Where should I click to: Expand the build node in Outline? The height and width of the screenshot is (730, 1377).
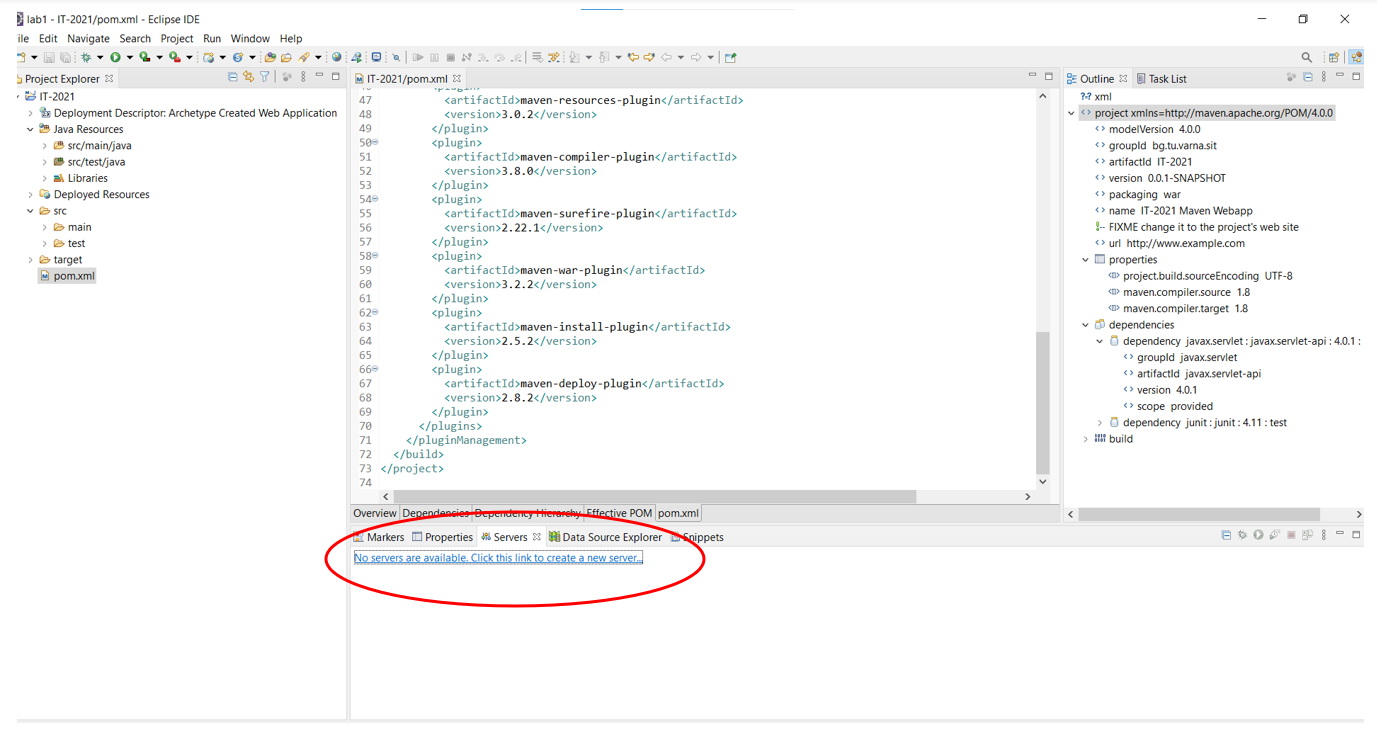coord(1085,439)
